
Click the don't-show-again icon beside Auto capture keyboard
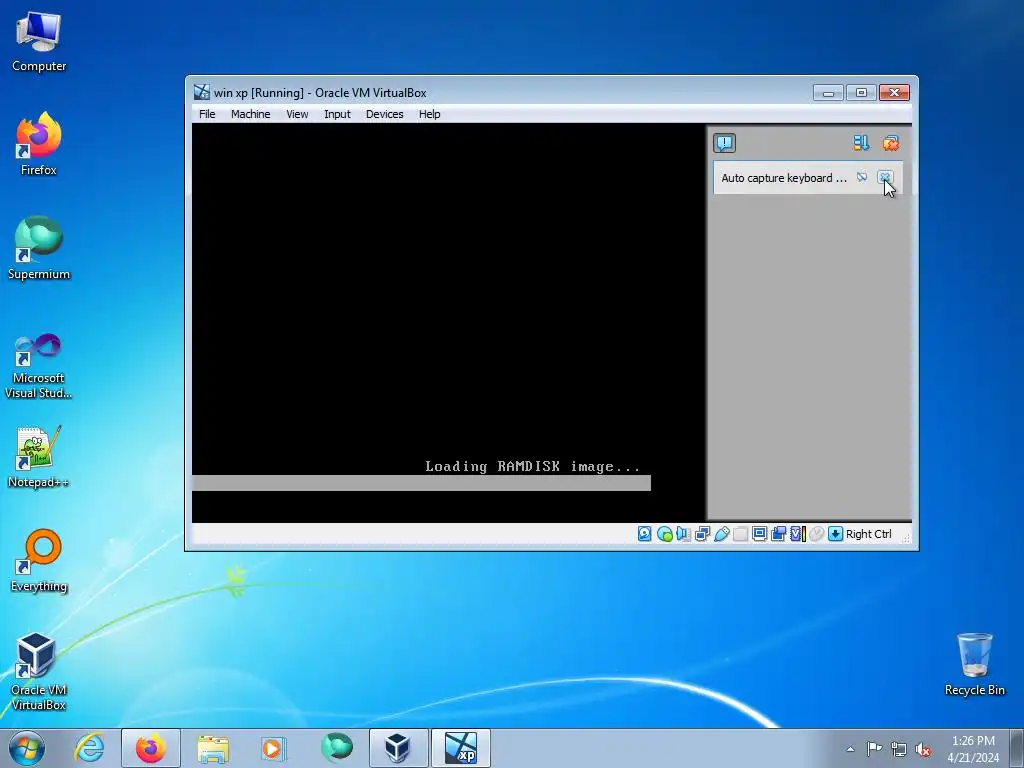tap(862, 178)
